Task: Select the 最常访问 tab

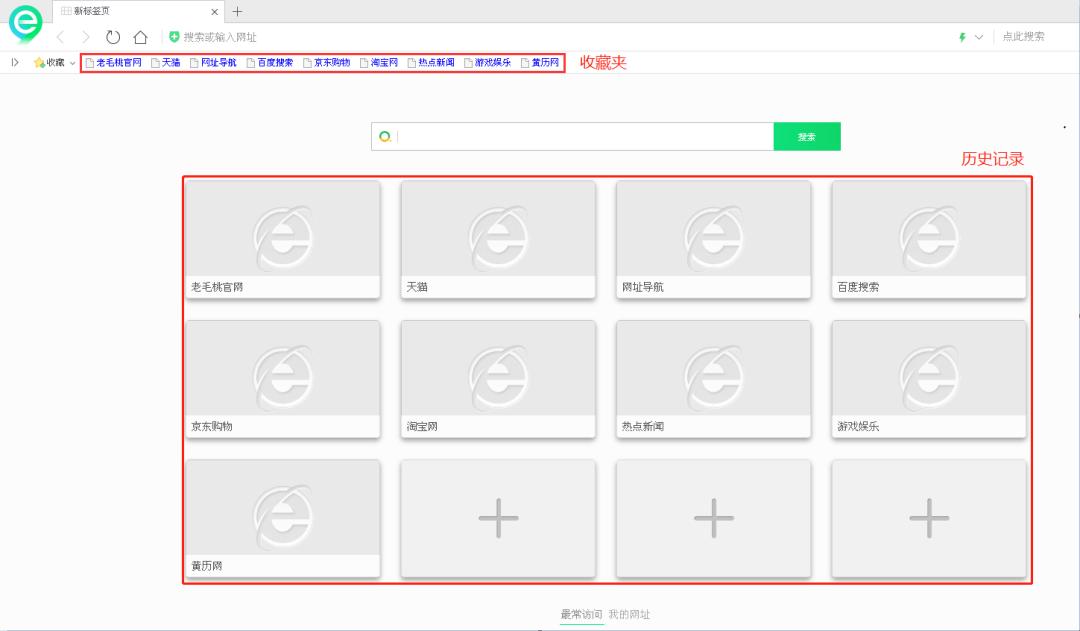Action: [x=581, y=614]
